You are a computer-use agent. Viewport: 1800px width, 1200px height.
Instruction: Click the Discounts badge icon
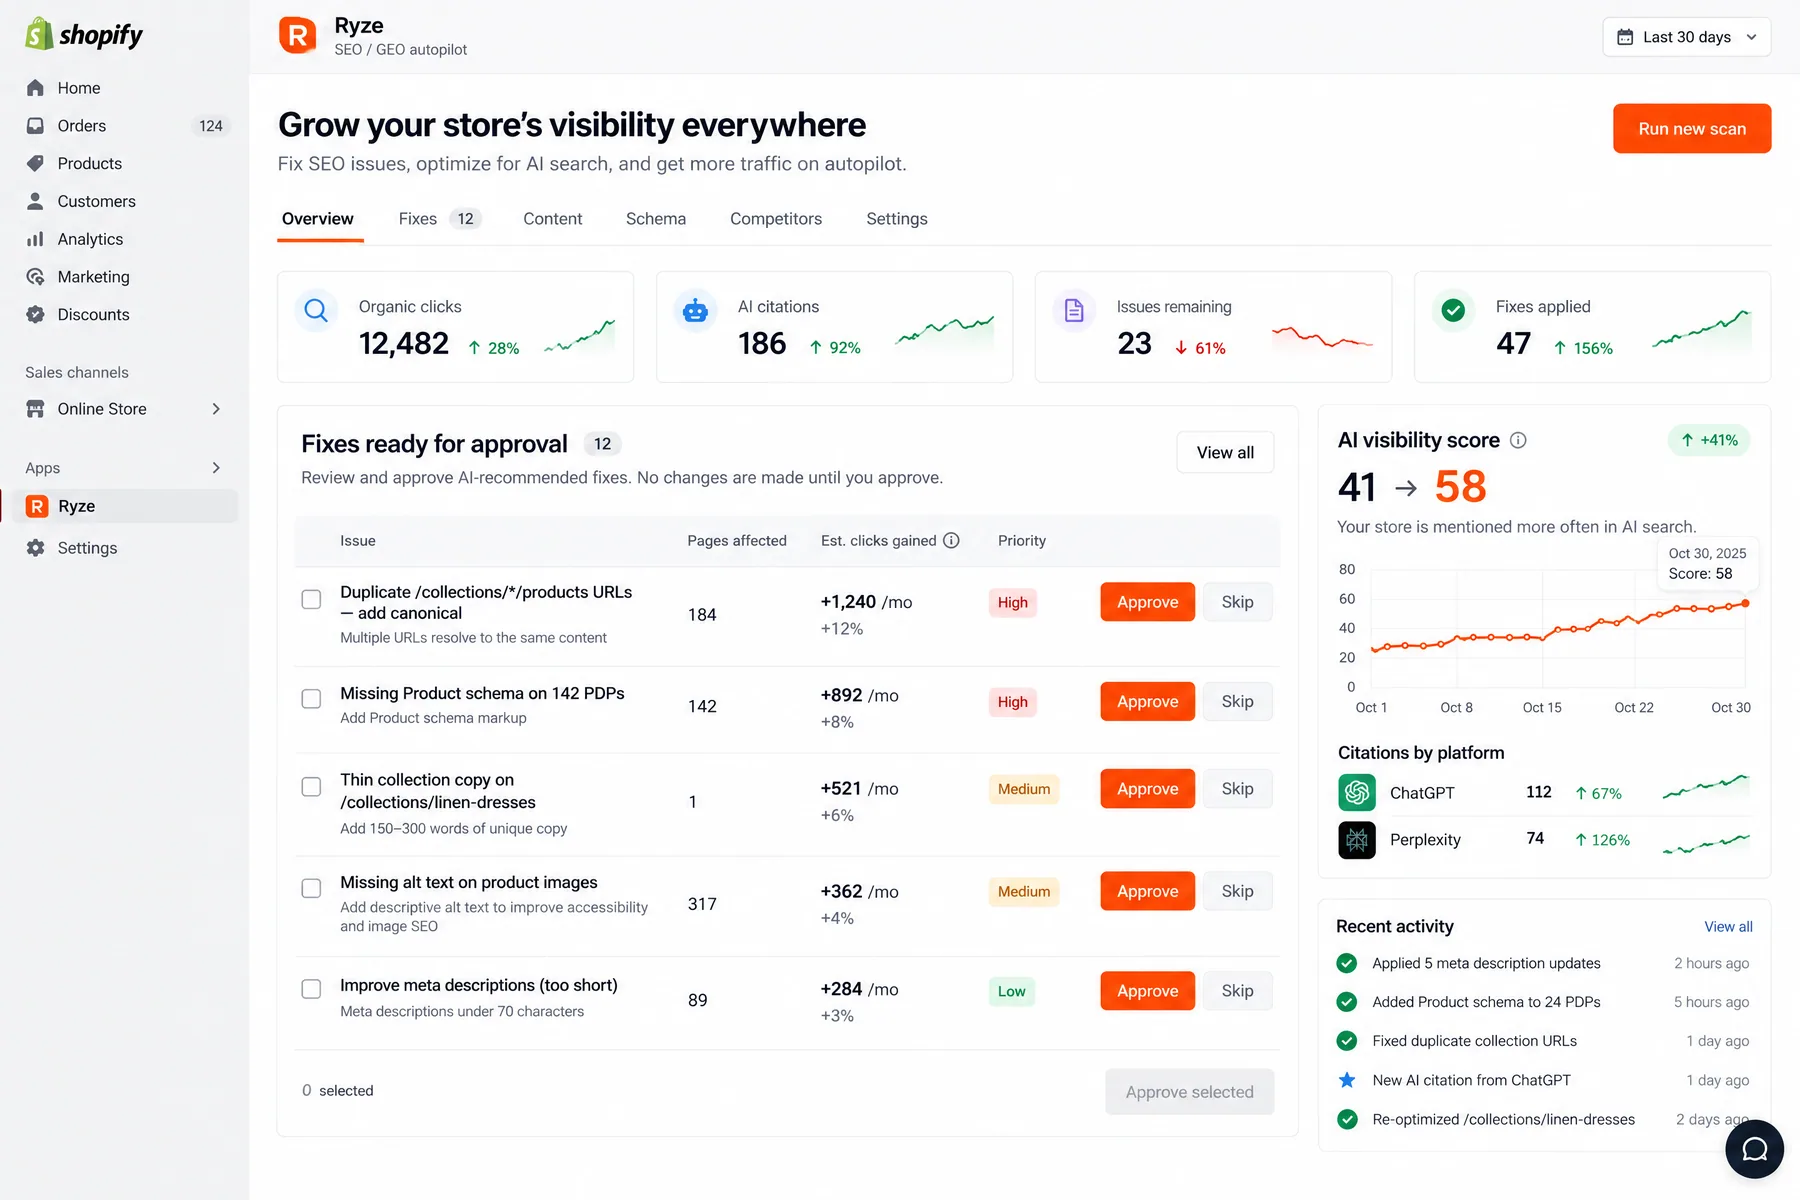pyautogui.click(x=35, y=314)
